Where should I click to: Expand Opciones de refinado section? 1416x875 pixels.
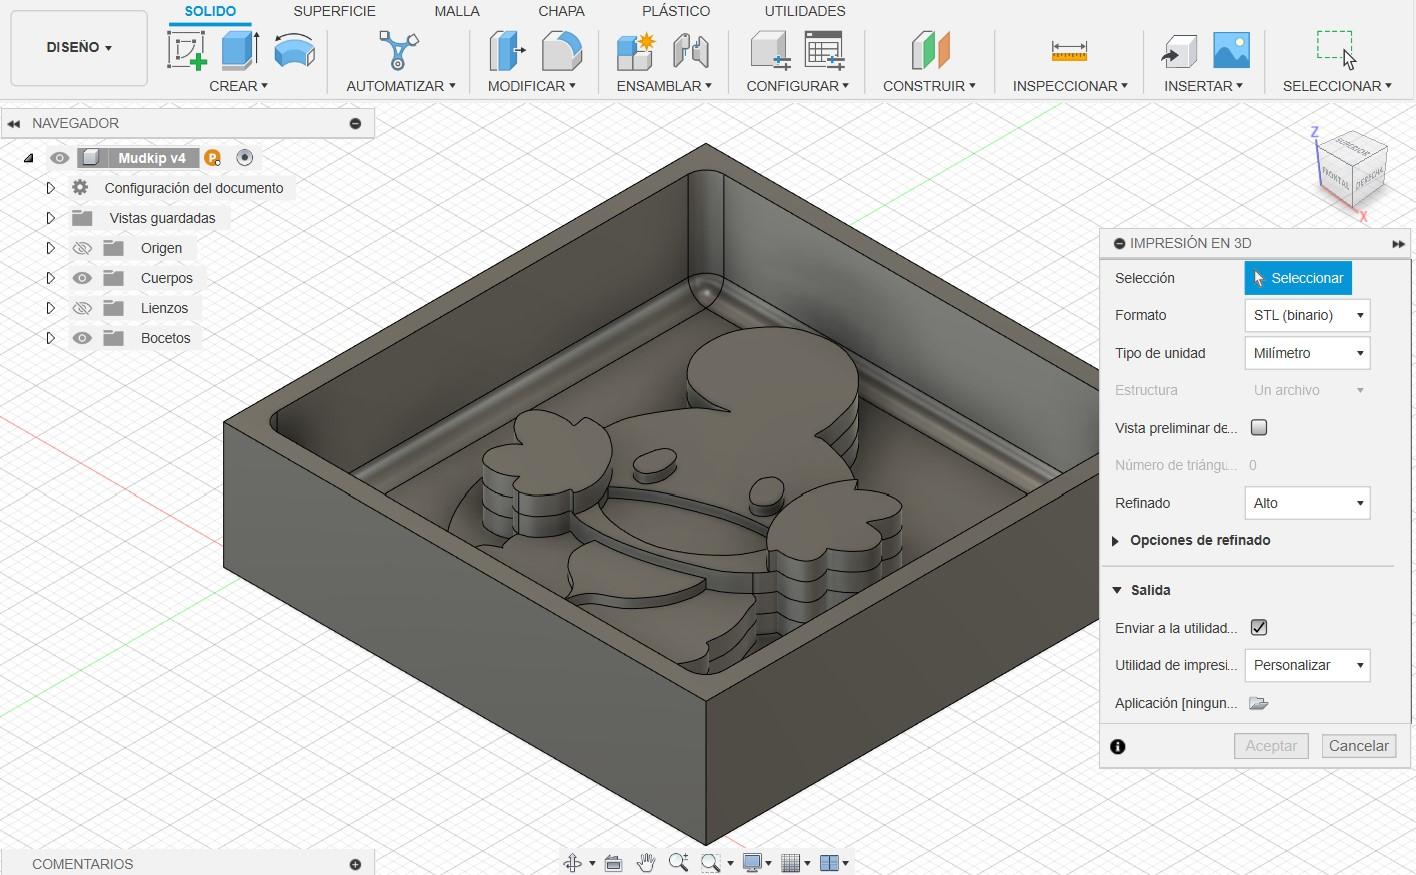(1116, 541)
